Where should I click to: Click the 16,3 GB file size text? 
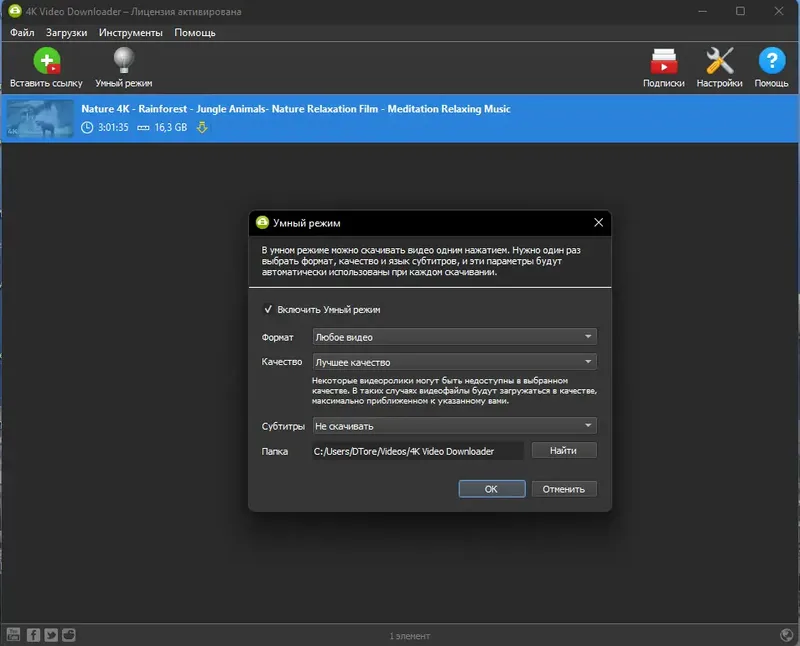pos(171,127)
